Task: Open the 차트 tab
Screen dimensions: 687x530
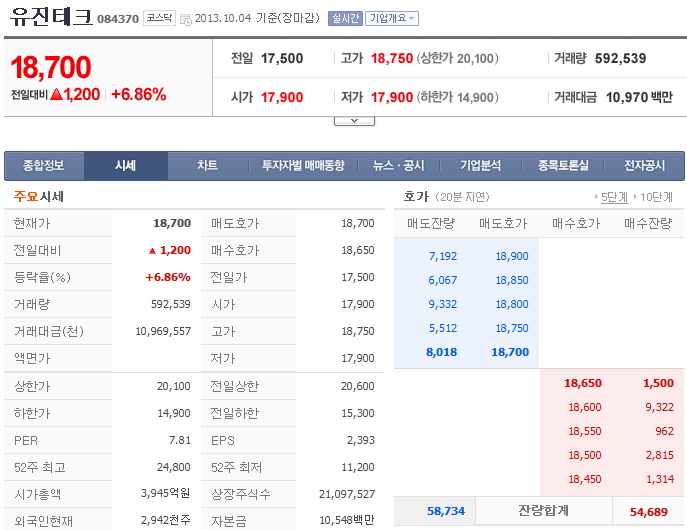Action: (207, 166)
